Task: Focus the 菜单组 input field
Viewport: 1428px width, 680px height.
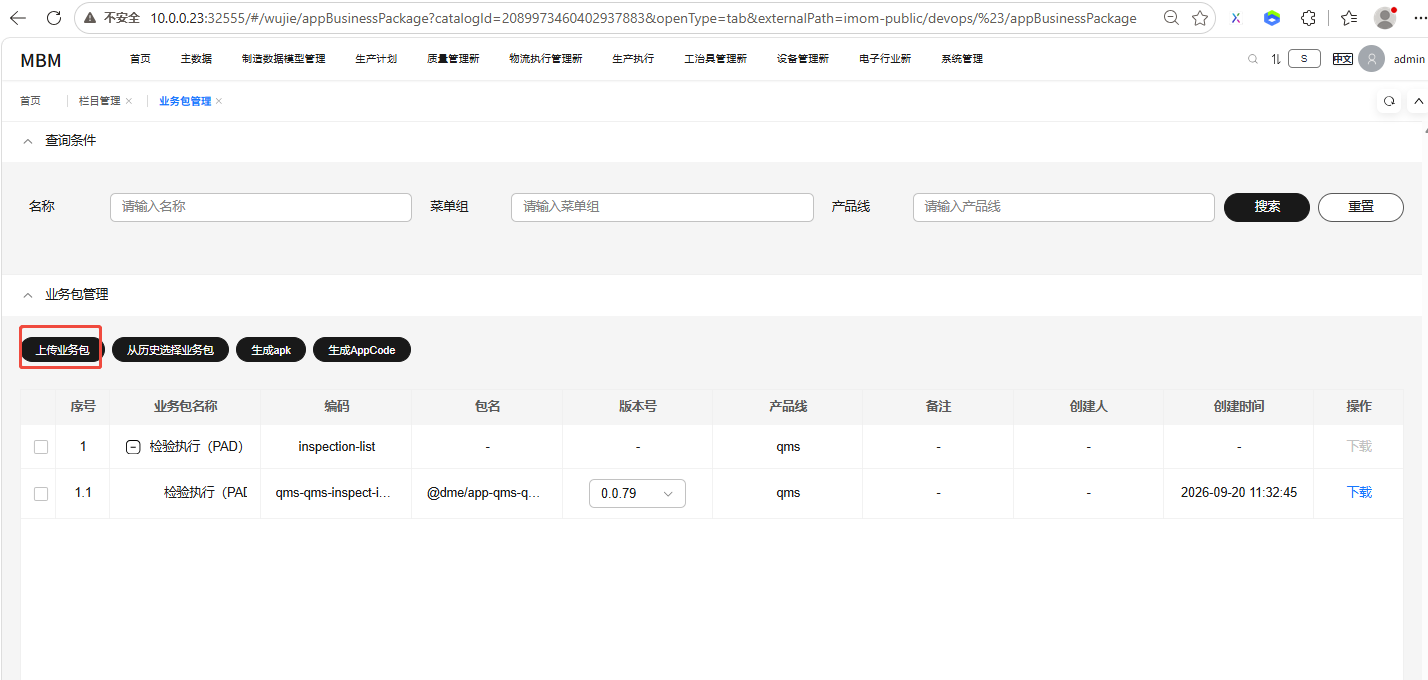Action: (x=662, y=207)
